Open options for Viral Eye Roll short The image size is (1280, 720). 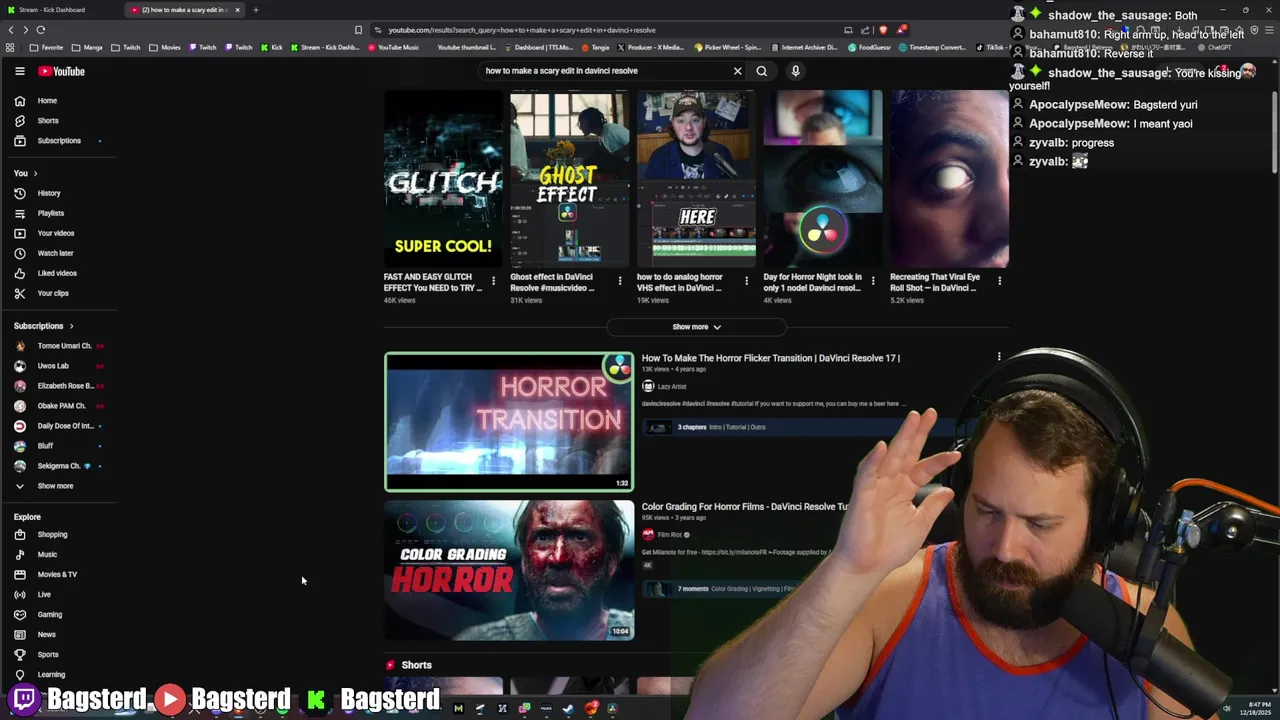pos(999,281)
